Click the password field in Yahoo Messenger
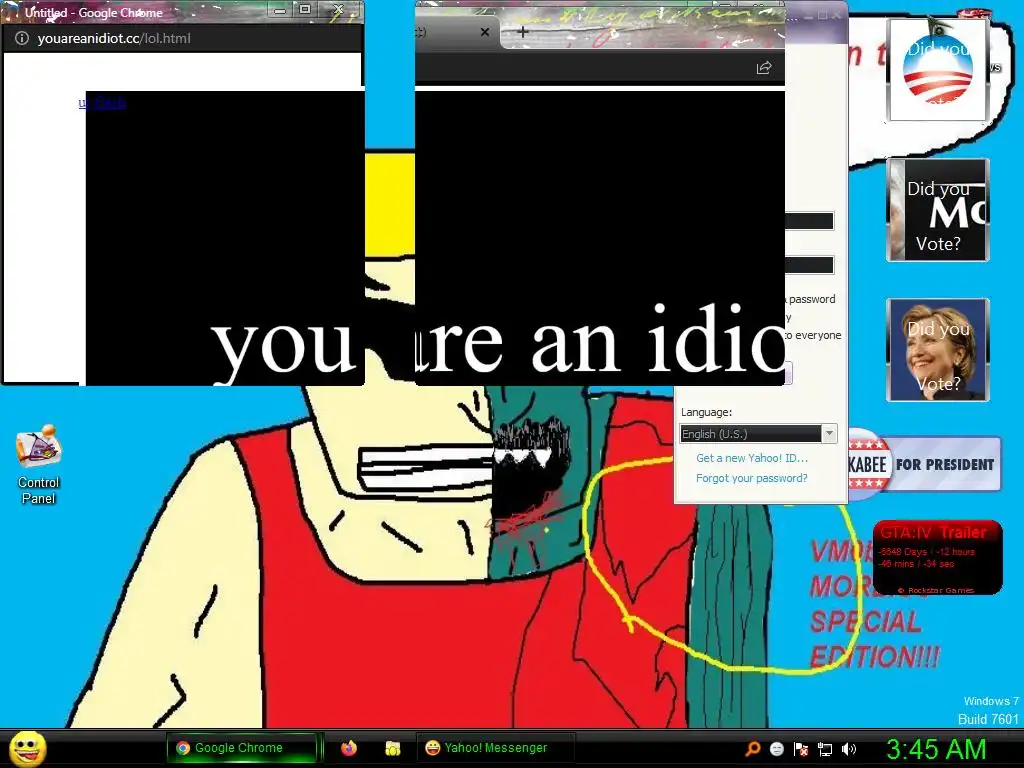 pyautogui.click(x=810, y=264)
